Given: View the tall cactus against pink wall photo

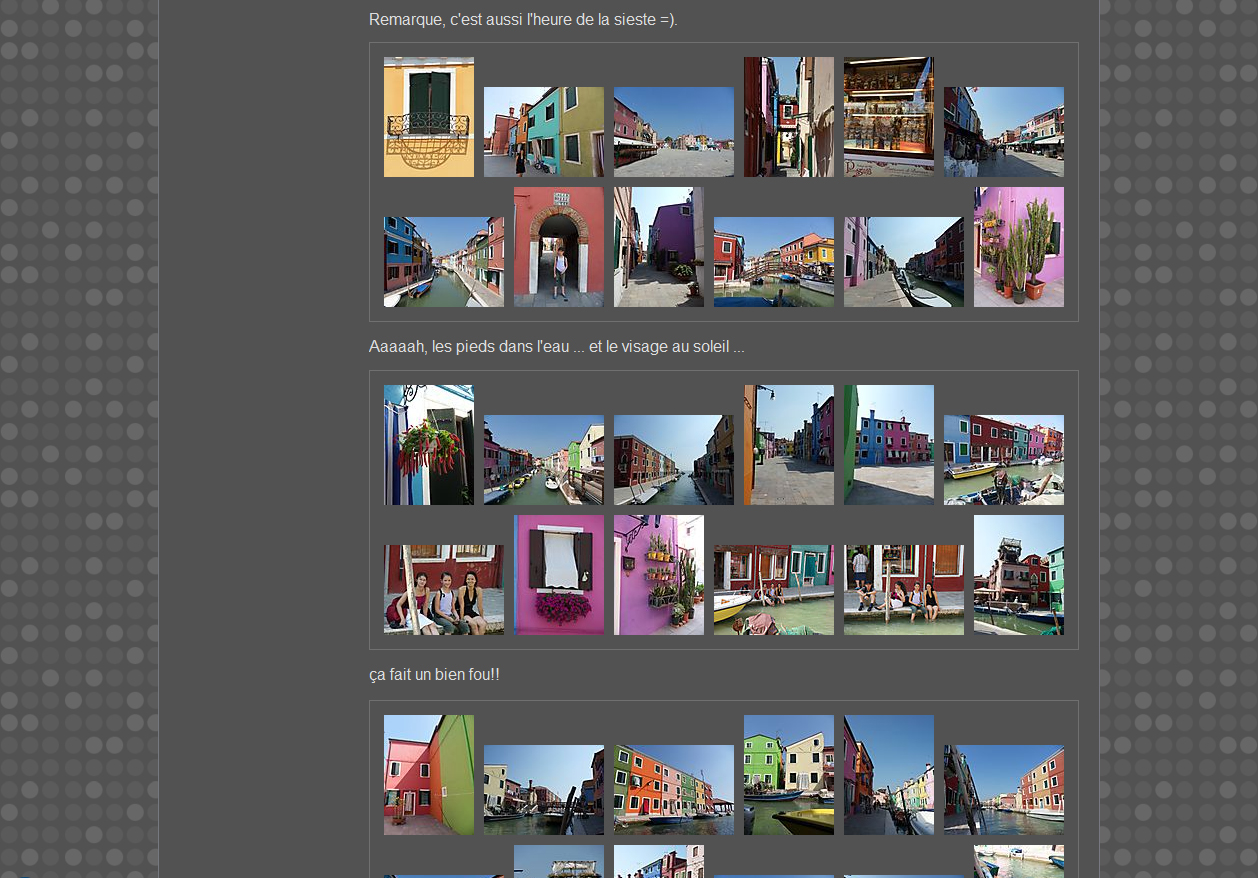Looking at the screenshot, I should [1018, 247].
